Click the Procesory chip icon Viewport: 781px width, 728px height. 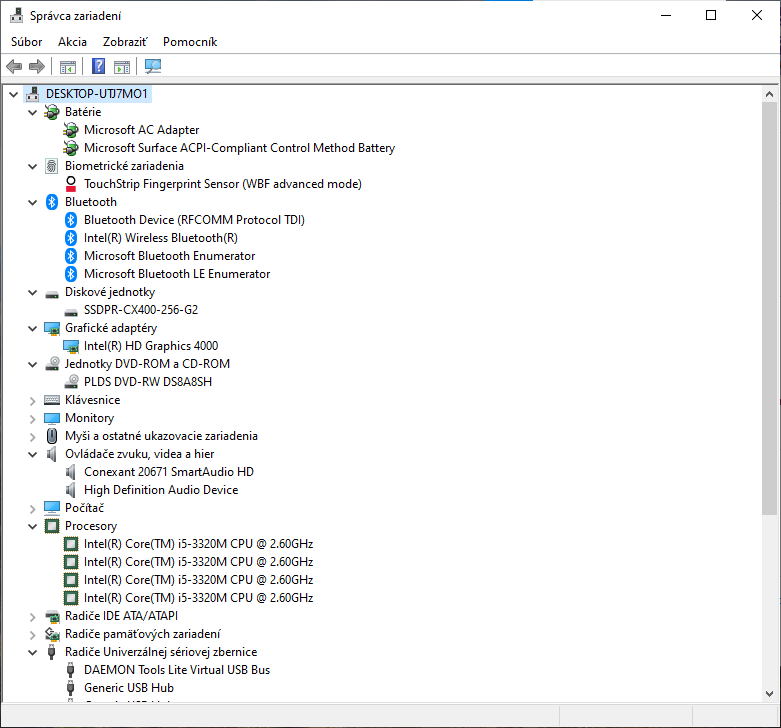(52, 526)
